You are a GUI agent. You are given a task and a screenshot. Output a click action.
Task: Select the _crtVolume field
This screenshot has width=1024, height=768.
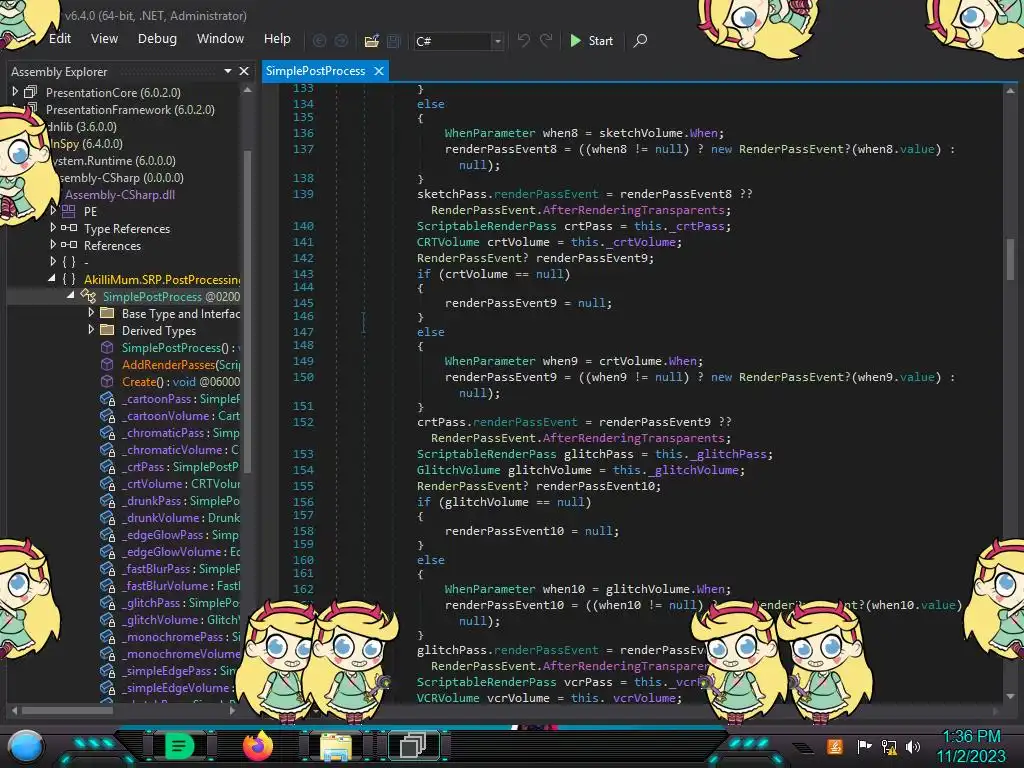(x=180, y=484)
